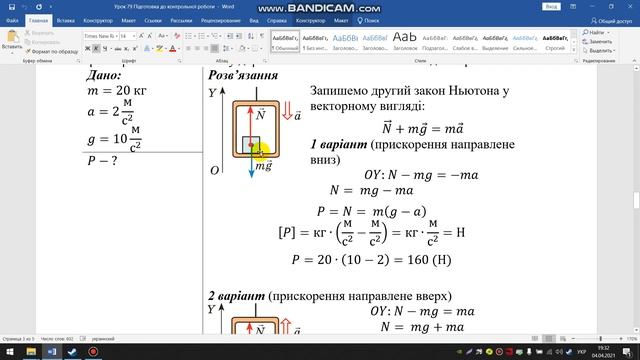Toggle show paragraph marks (¶)
The width and height of the screenshot is (640, 360).
click(x=262, y=36)
